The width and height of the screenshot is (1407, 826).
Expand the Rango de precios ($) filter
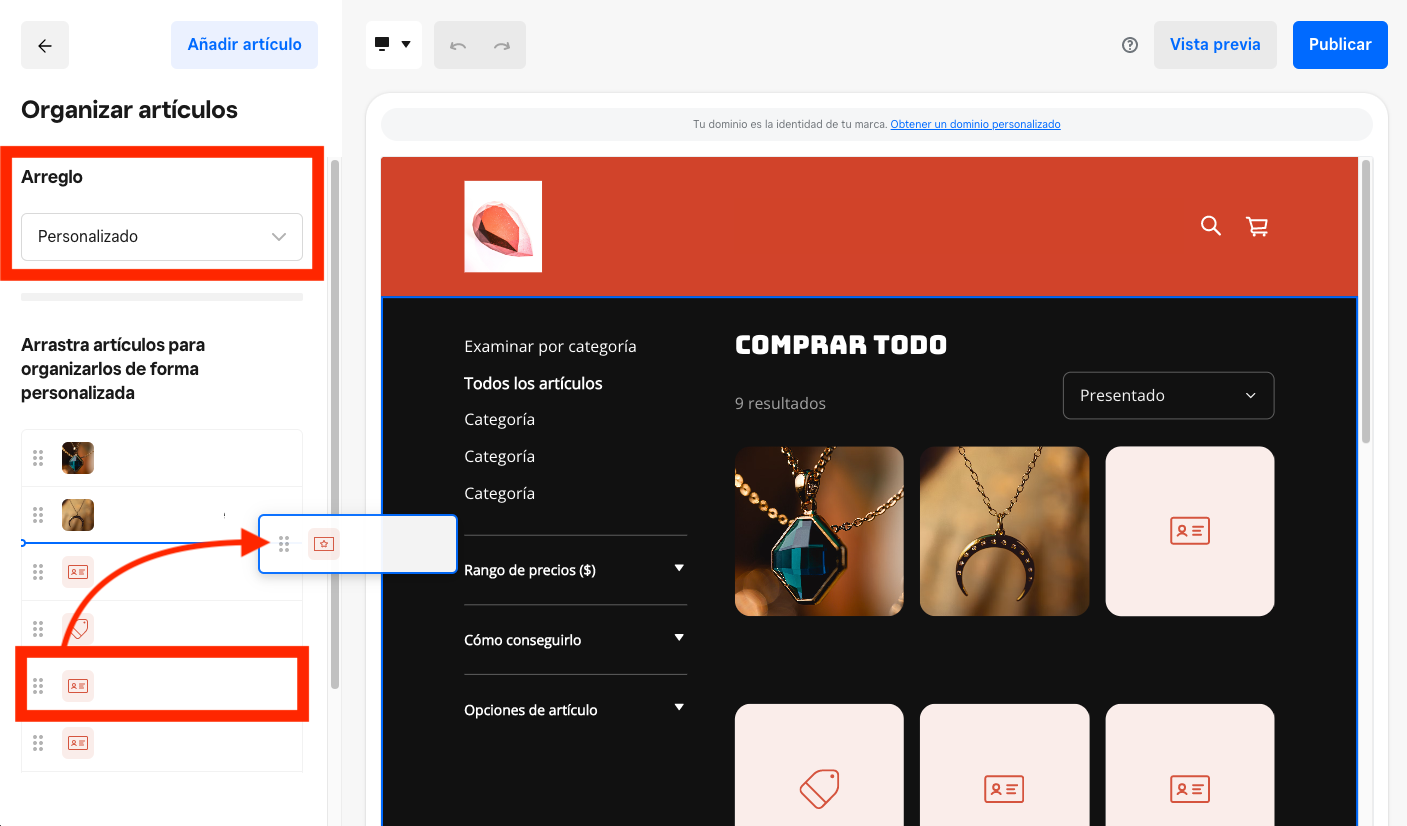click(x=575, y=570)
